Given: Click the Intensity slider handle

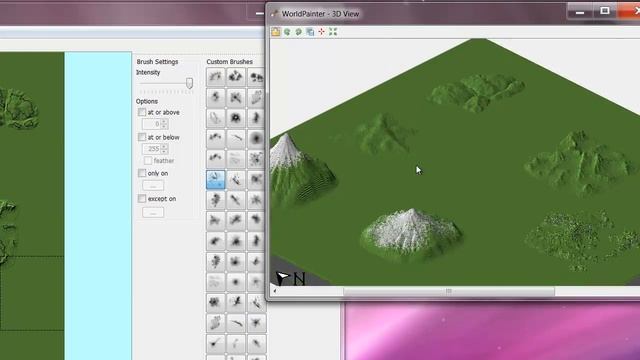Looking at the screenshot, I should tap(189, 83).
